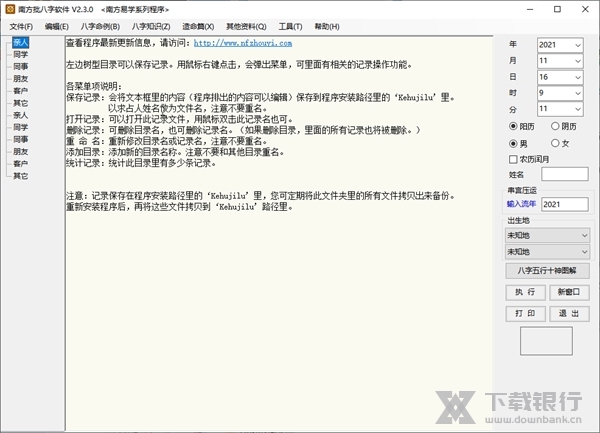Select the 女 gender radio button
Screen dimensions: 600x433
555,143
